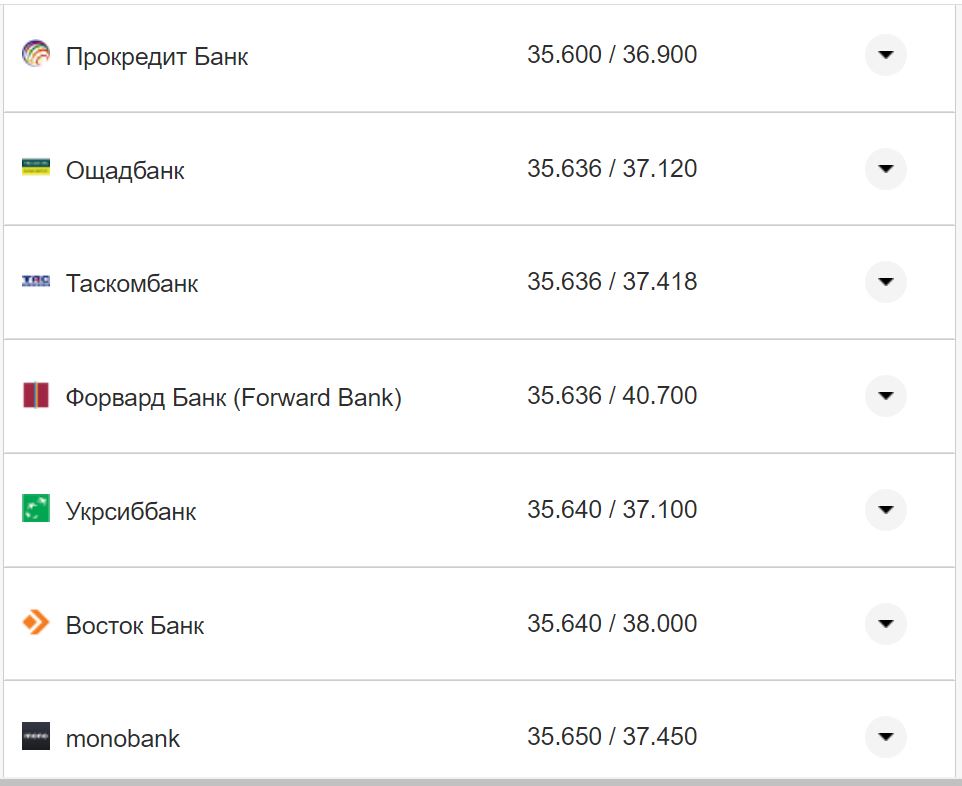Expand the Форвард Банк rate details

(885, 396)
